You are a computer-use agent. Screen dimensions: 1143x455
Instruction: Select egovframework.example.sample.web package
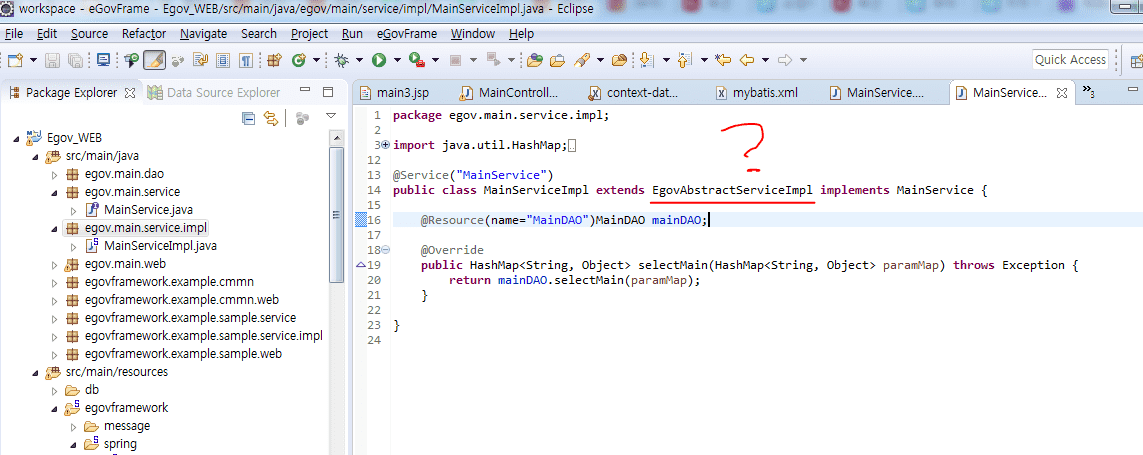183,354
